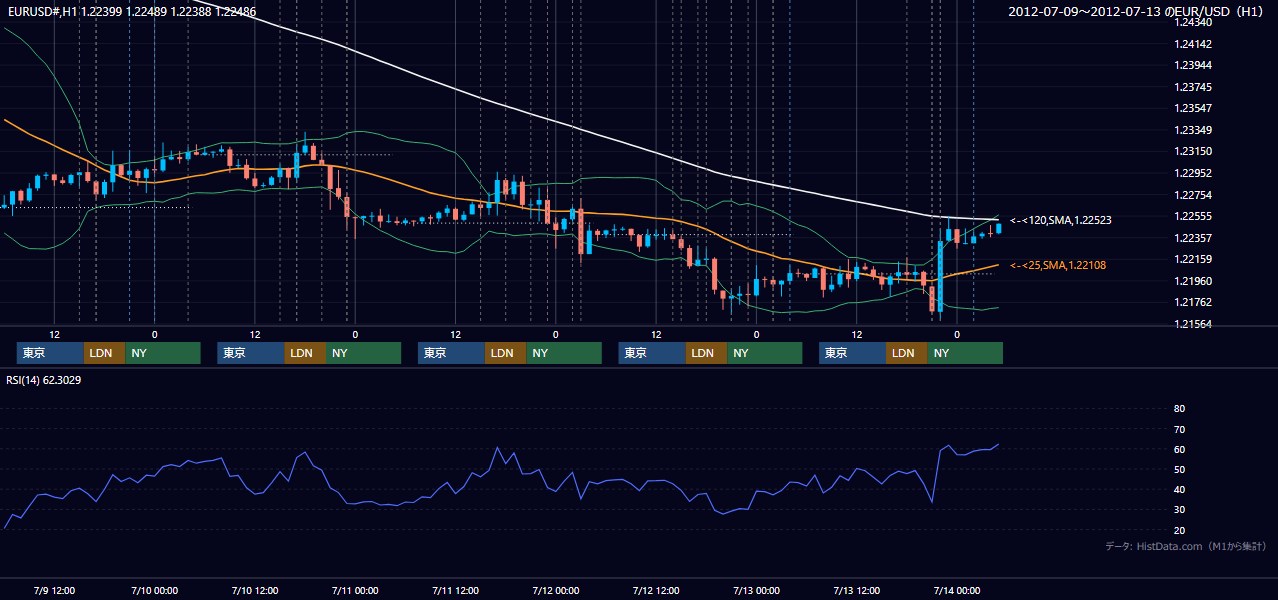The image size is (1278, 600).
Task: Click price axis label 1.21564
Action: click(1192, 324)
